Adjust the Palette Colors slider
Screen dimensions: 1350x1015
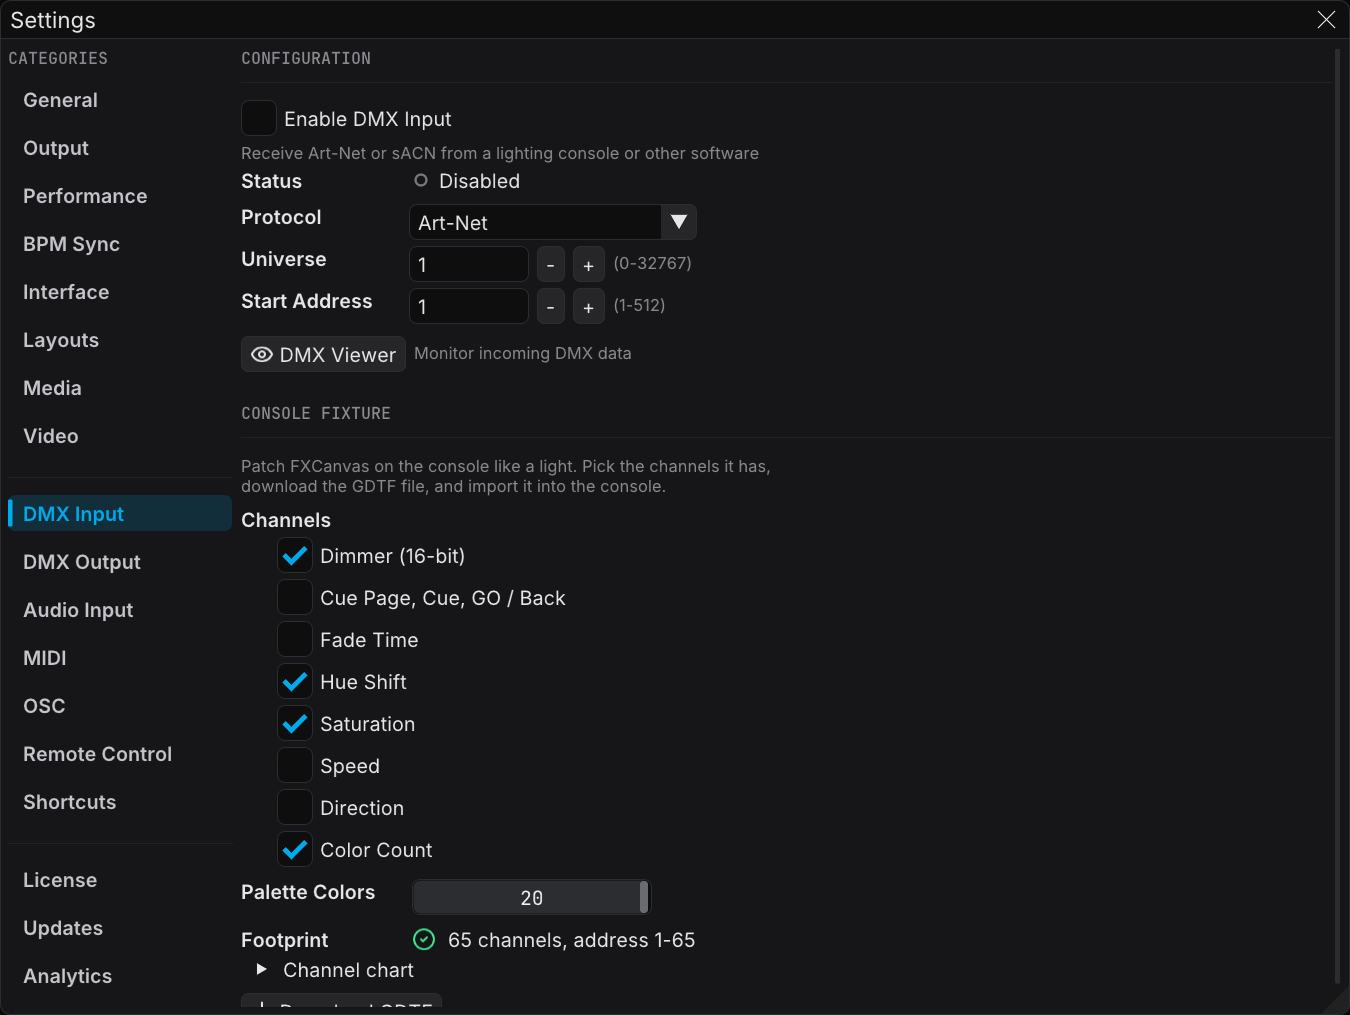point(531,897)
